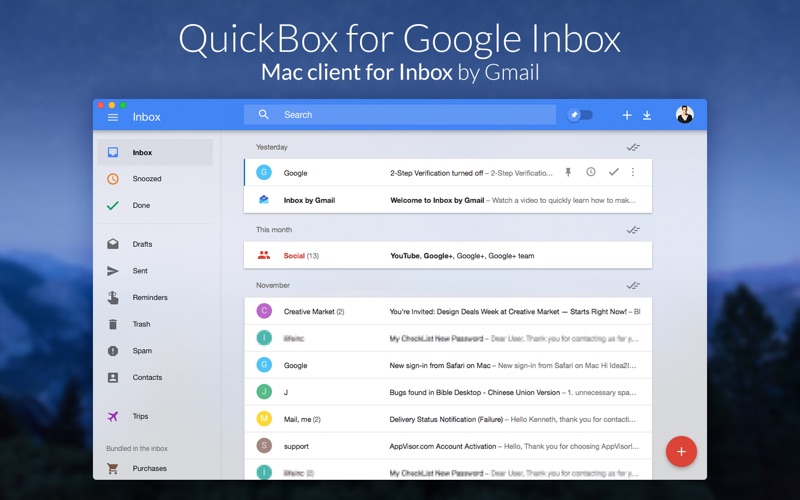Open Contacts in the sidebar

(155, 377)
